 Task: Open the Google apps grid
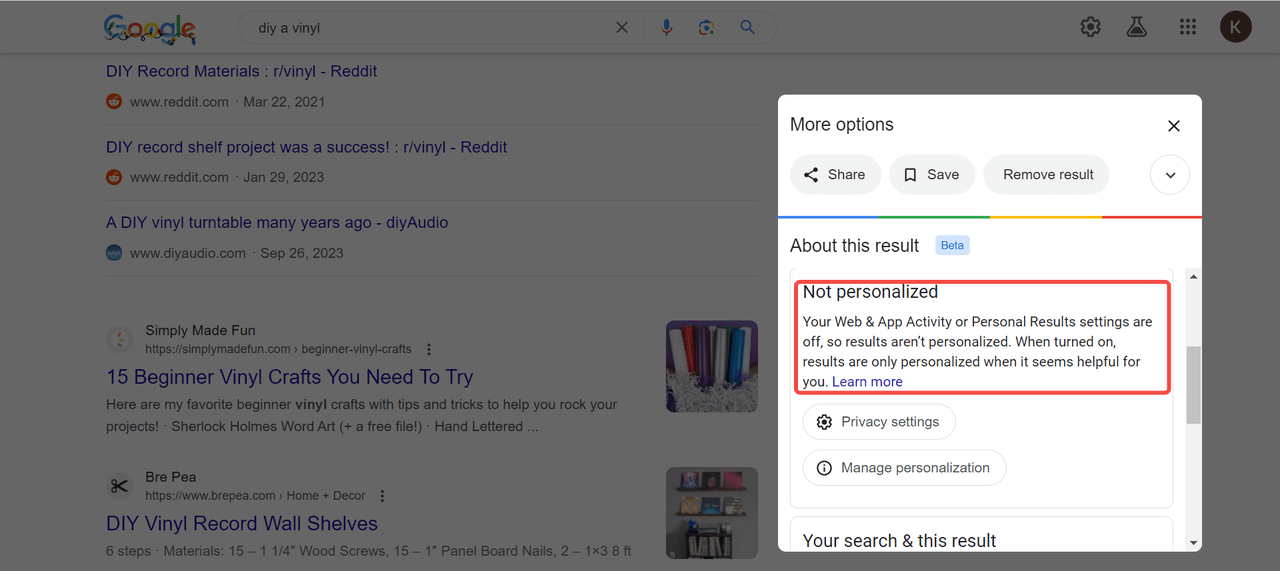[x=1187, y=27]
